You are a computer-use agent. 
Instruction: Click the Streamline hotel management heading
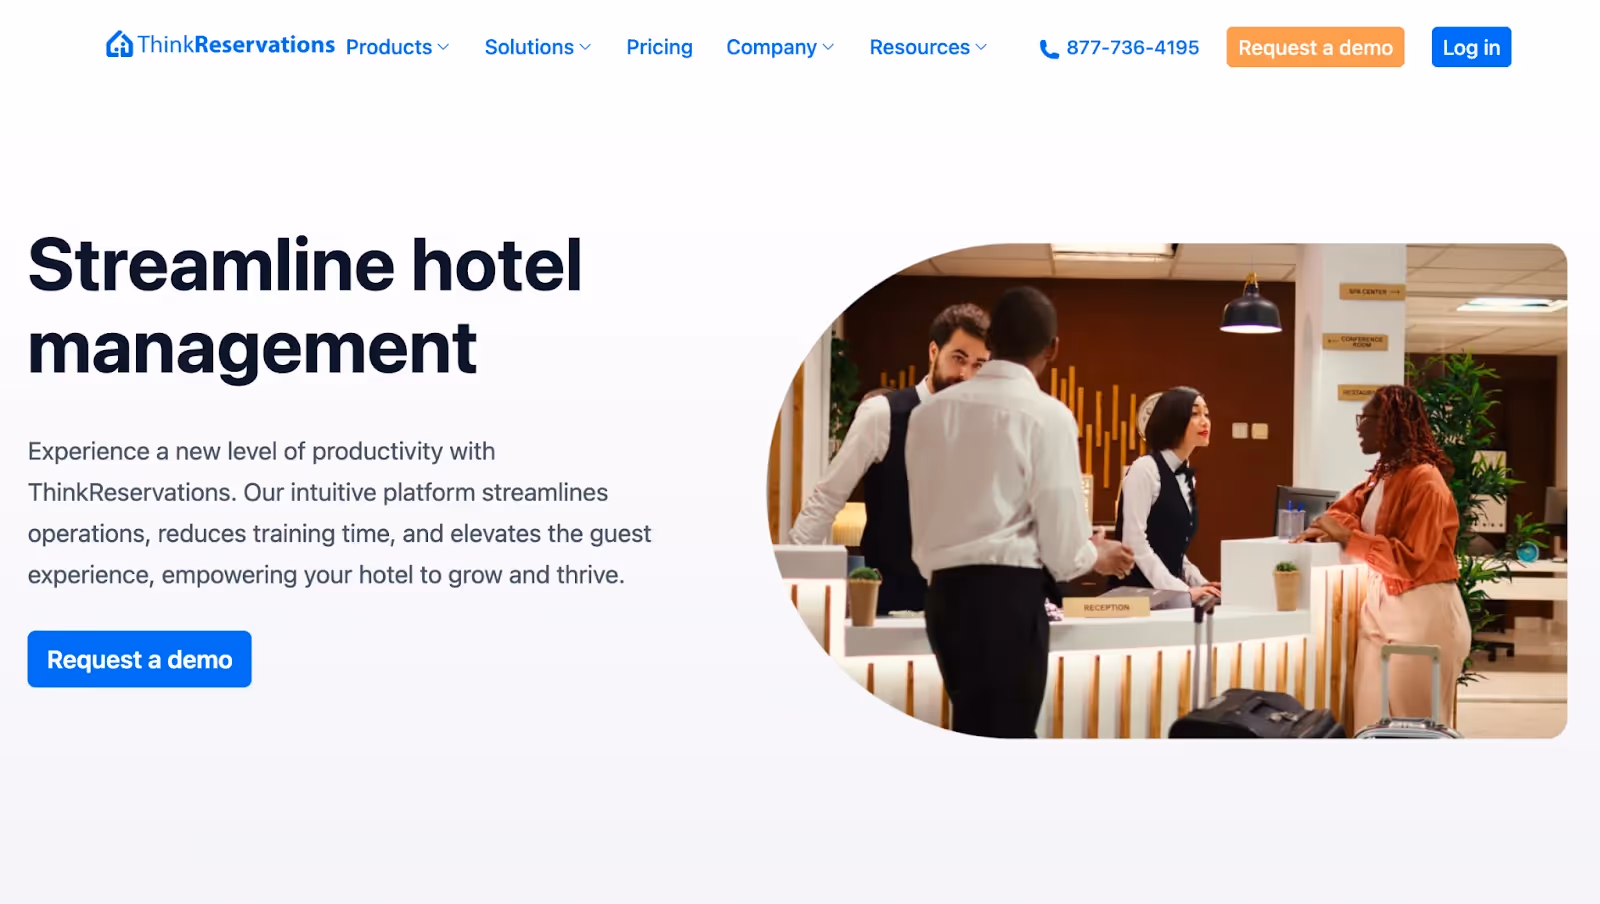pyautogui.click(x=305, y=306)
